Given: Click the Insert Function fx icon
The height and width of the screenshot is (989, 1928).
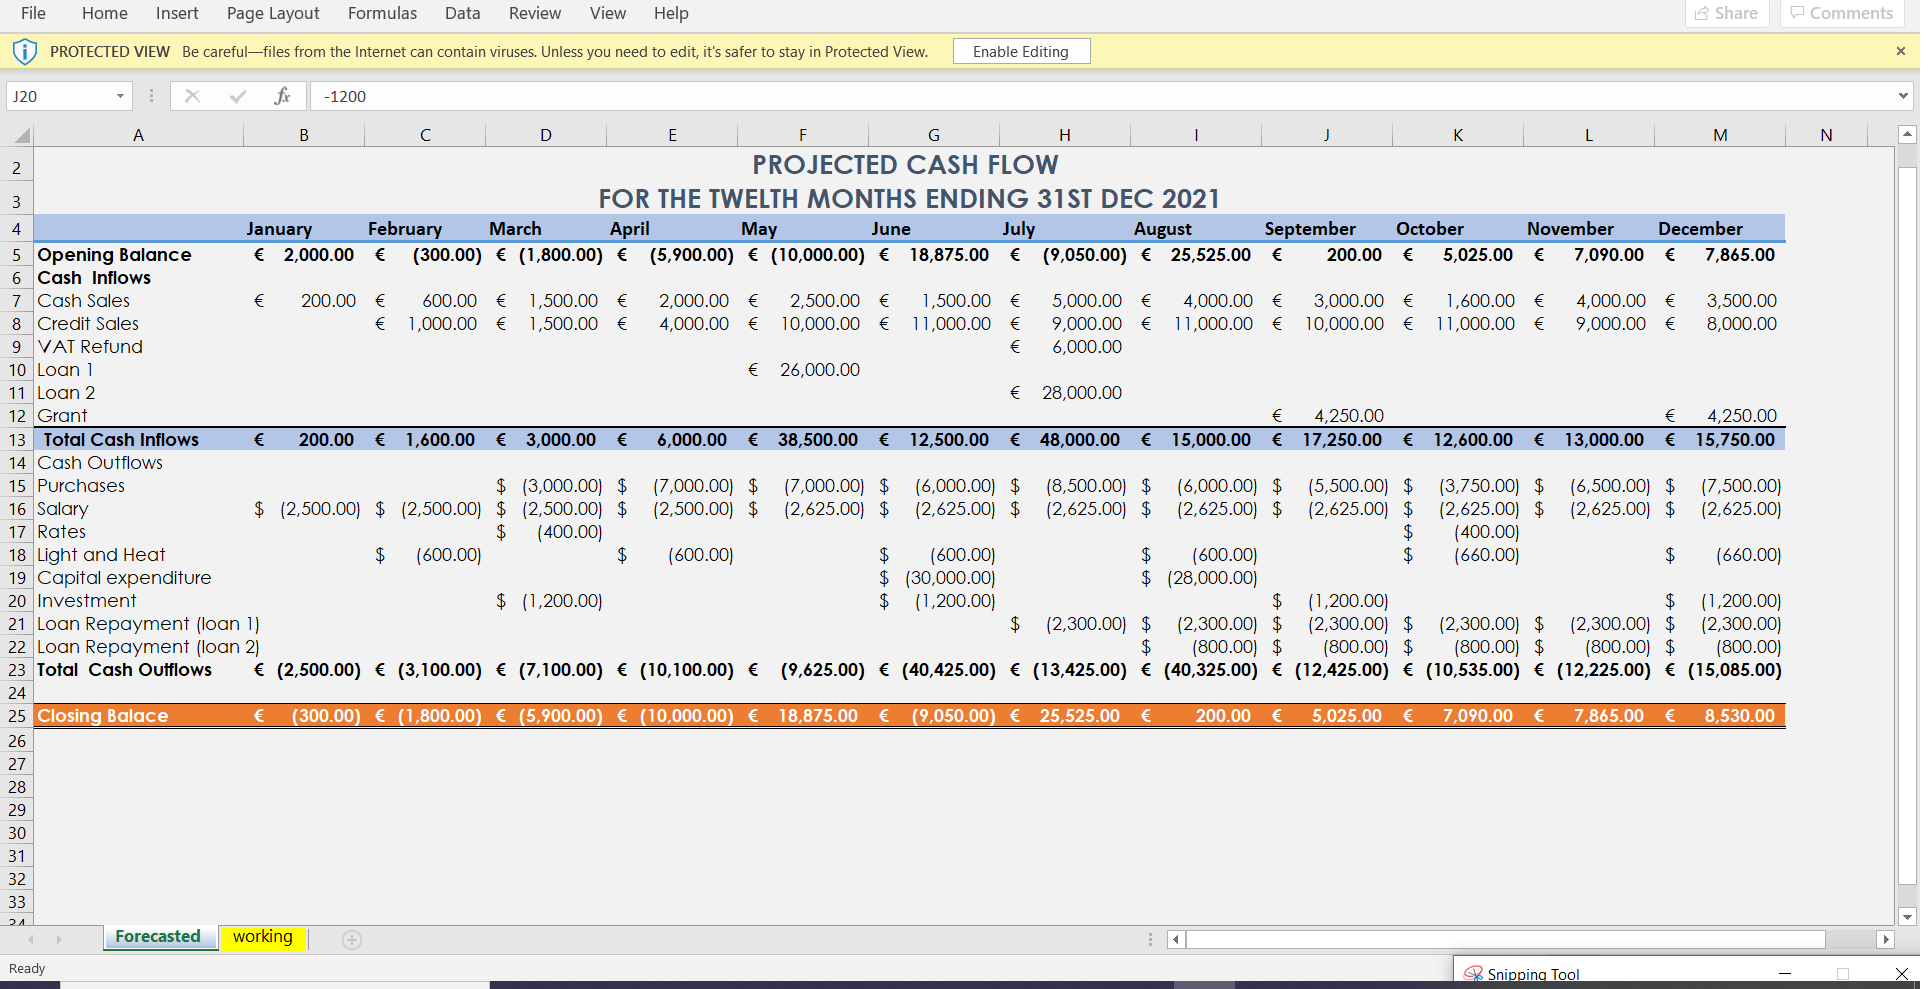Looking at the screenshot, I should pyautogui.click(x=282, y=96).
